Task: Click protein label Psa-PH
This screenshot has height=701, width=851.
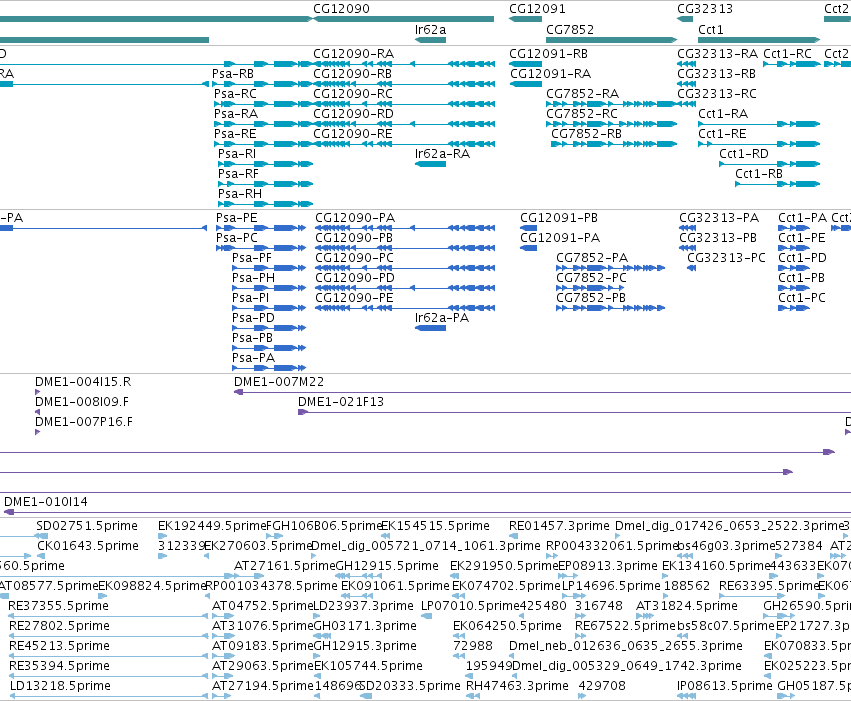Action: (253, 278)
